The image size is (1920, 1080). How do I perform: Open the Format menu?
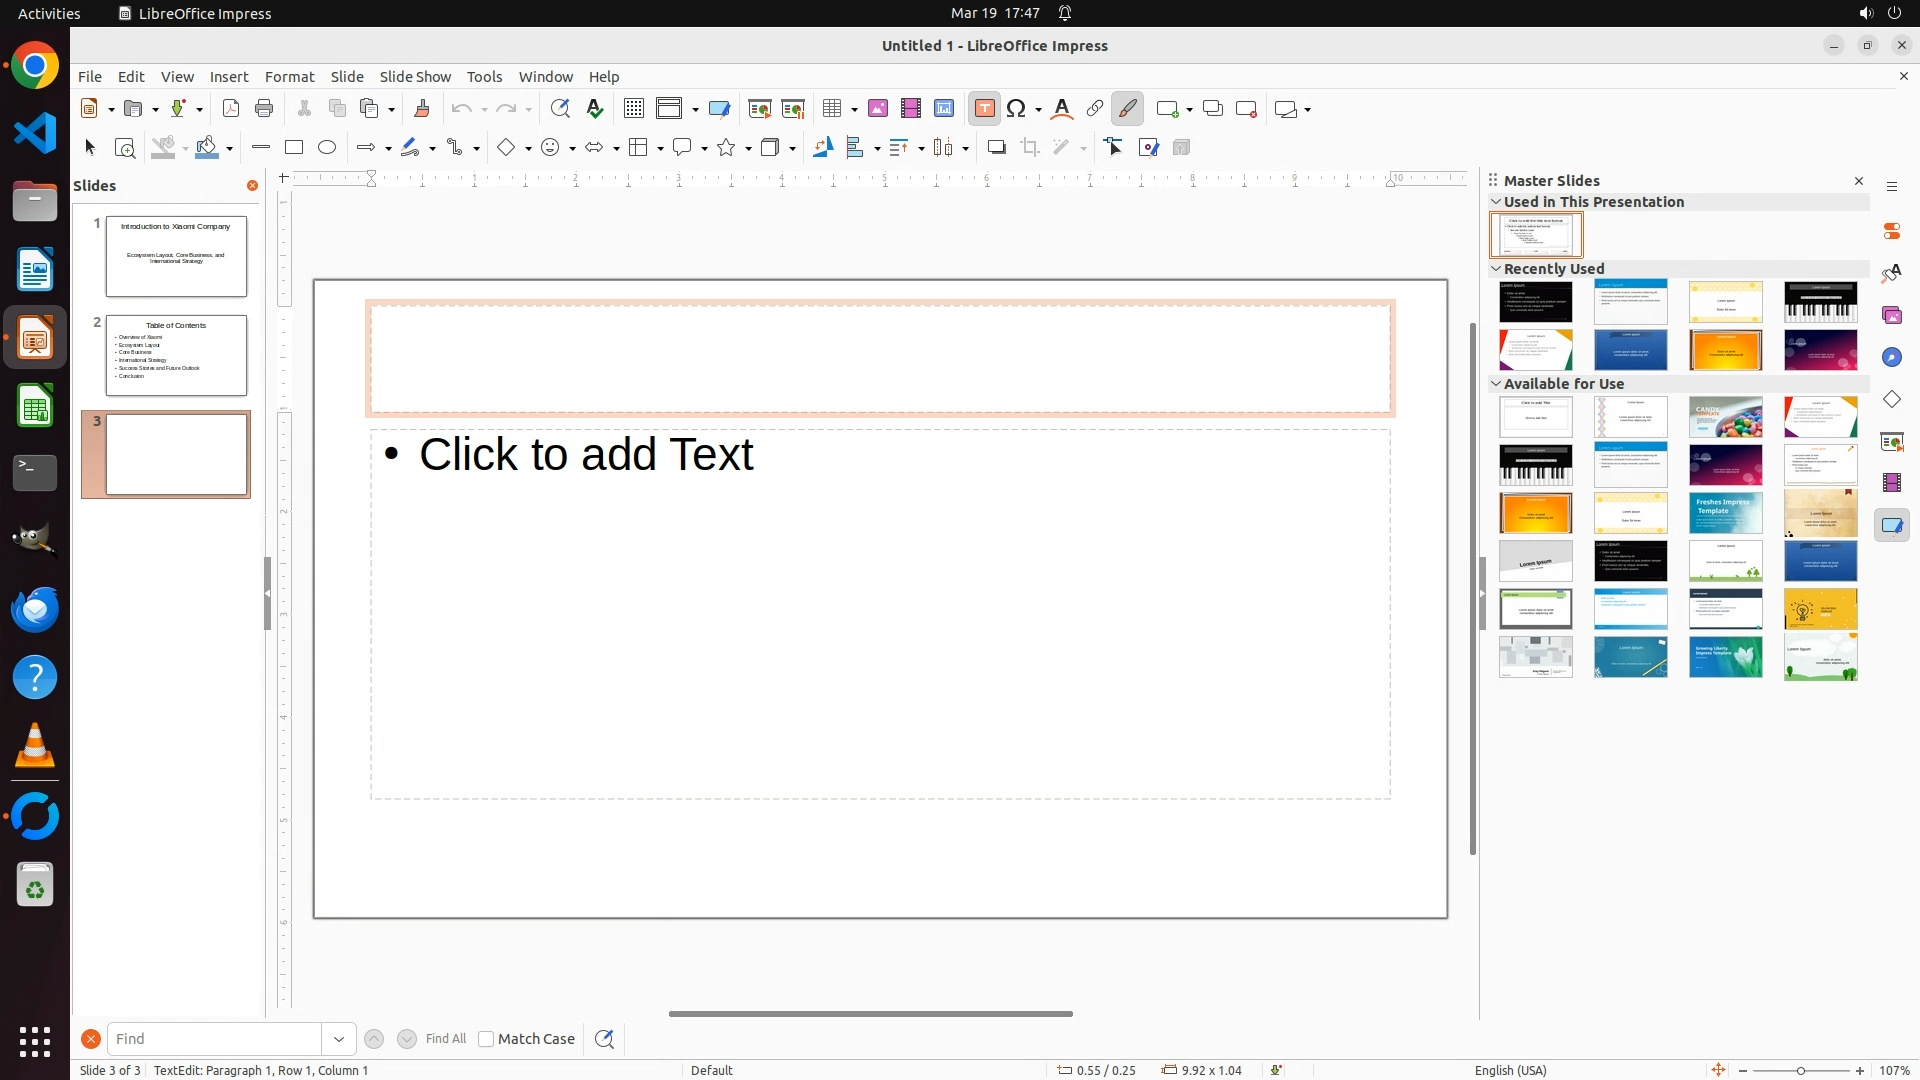(289, 77)
